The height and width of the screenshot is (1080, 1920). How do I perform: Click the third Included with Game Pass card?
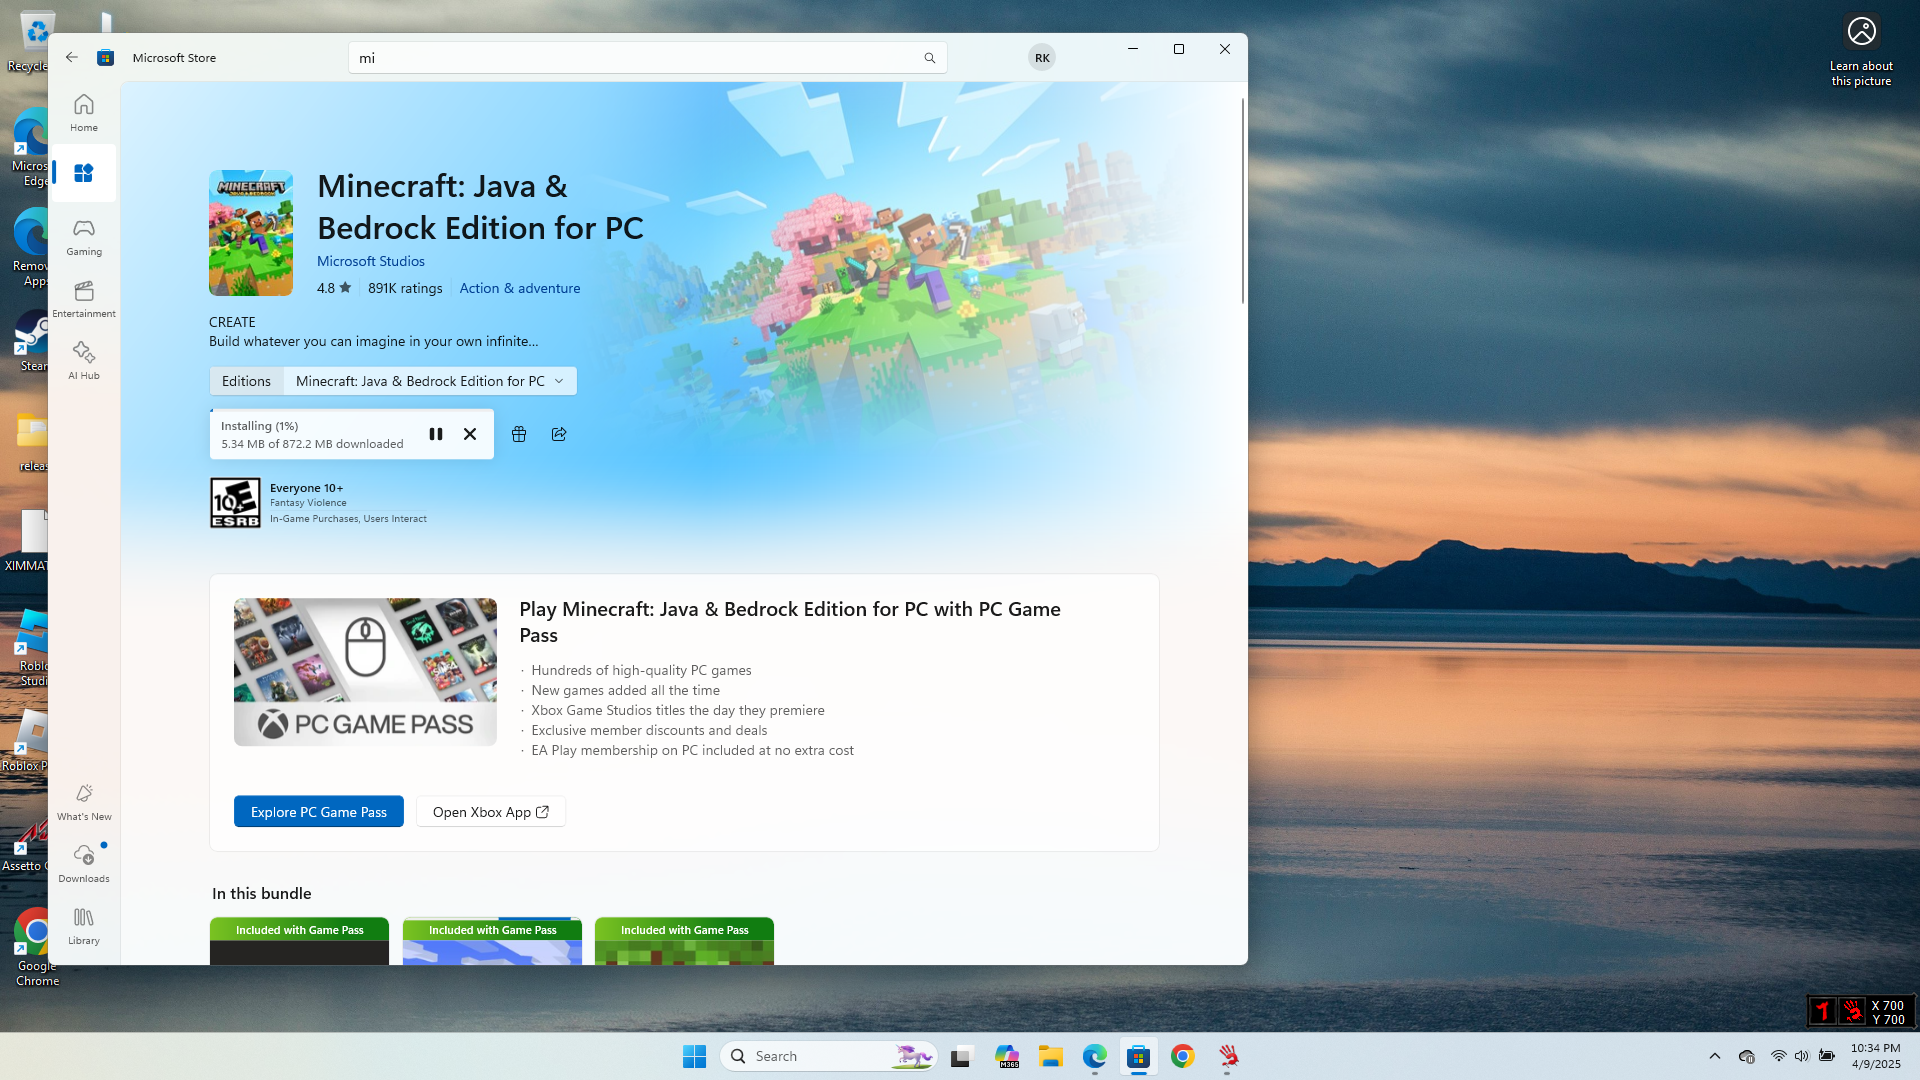coord(684,941)
